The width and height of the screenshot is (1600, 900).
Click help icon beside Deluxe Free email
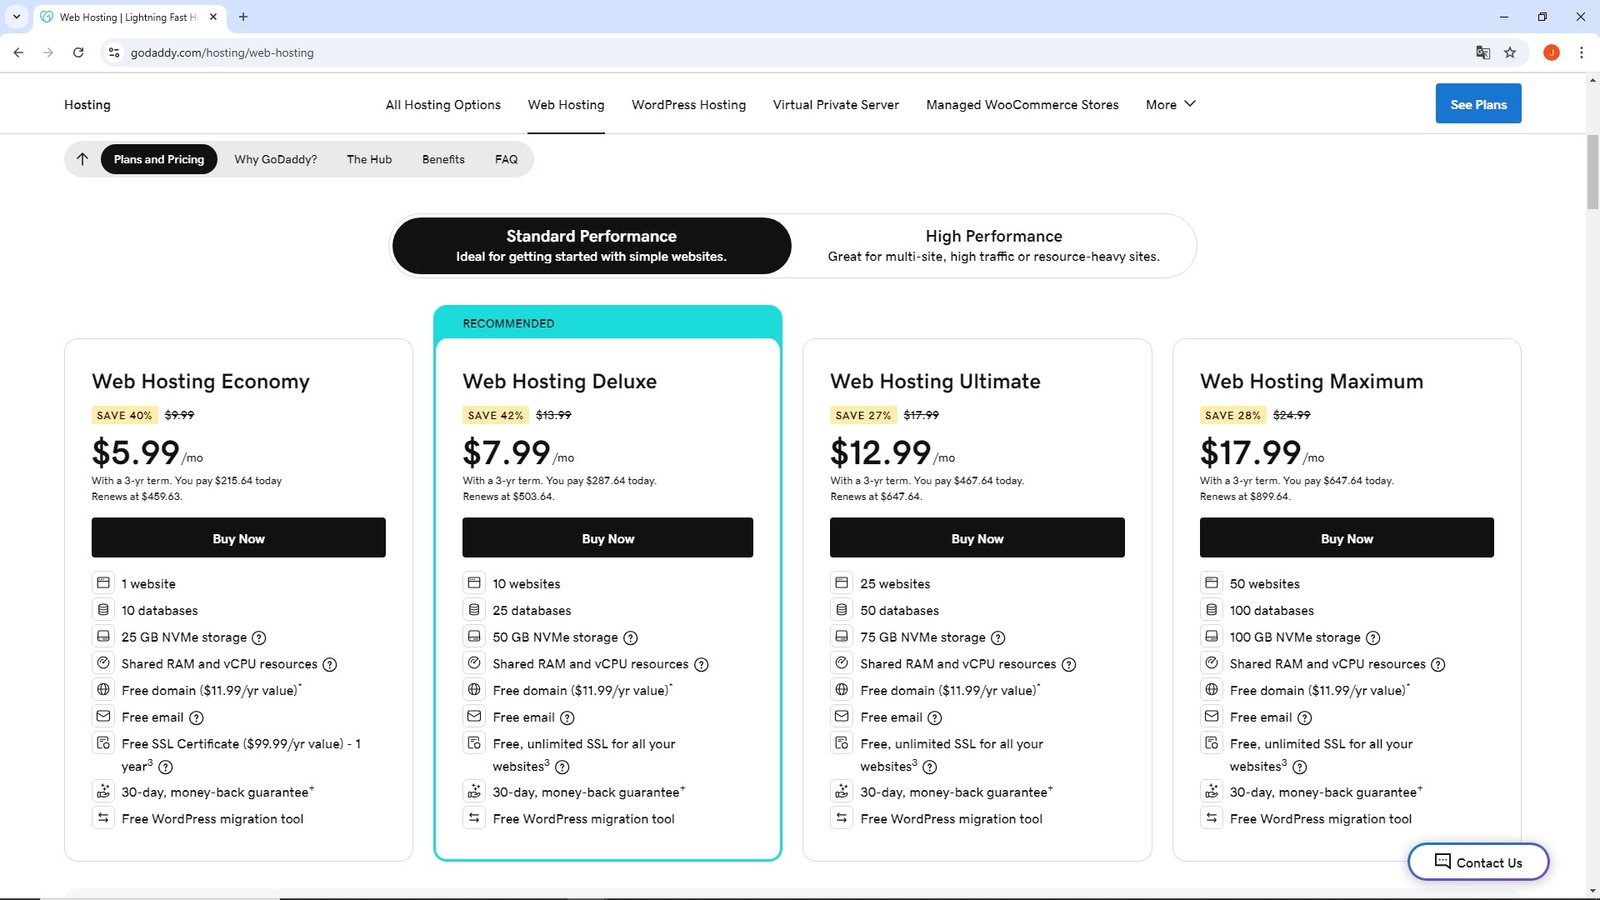(567, 718)
